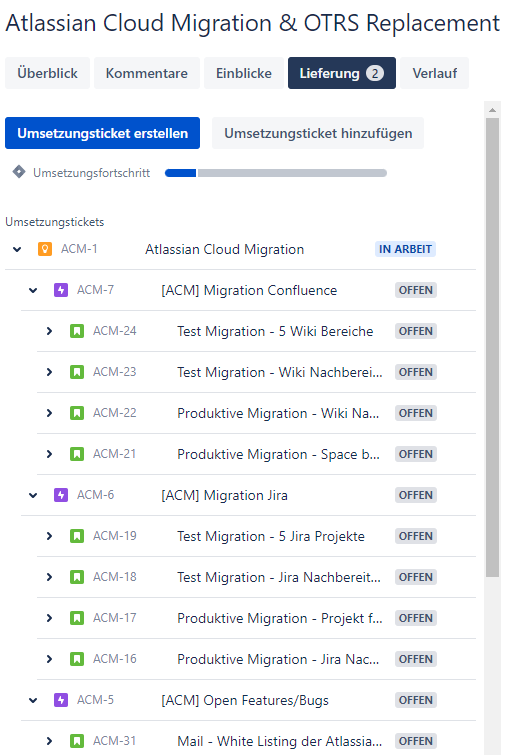The height and width of the screenshot is (755, 505).
Task: Click the scrollbar up arrow
Action: pos(492,110)
